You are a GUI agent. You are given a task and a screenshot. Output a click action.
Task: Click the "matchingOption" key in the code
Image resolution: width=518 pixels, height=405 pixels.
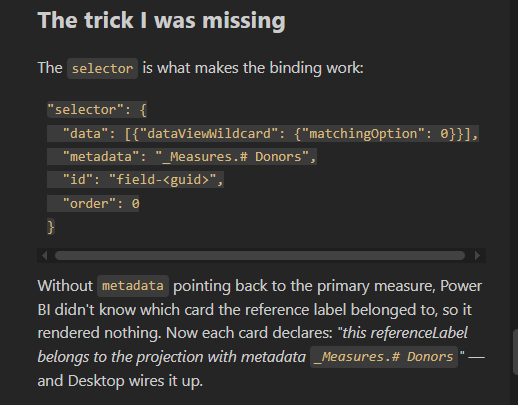[363, 134]
